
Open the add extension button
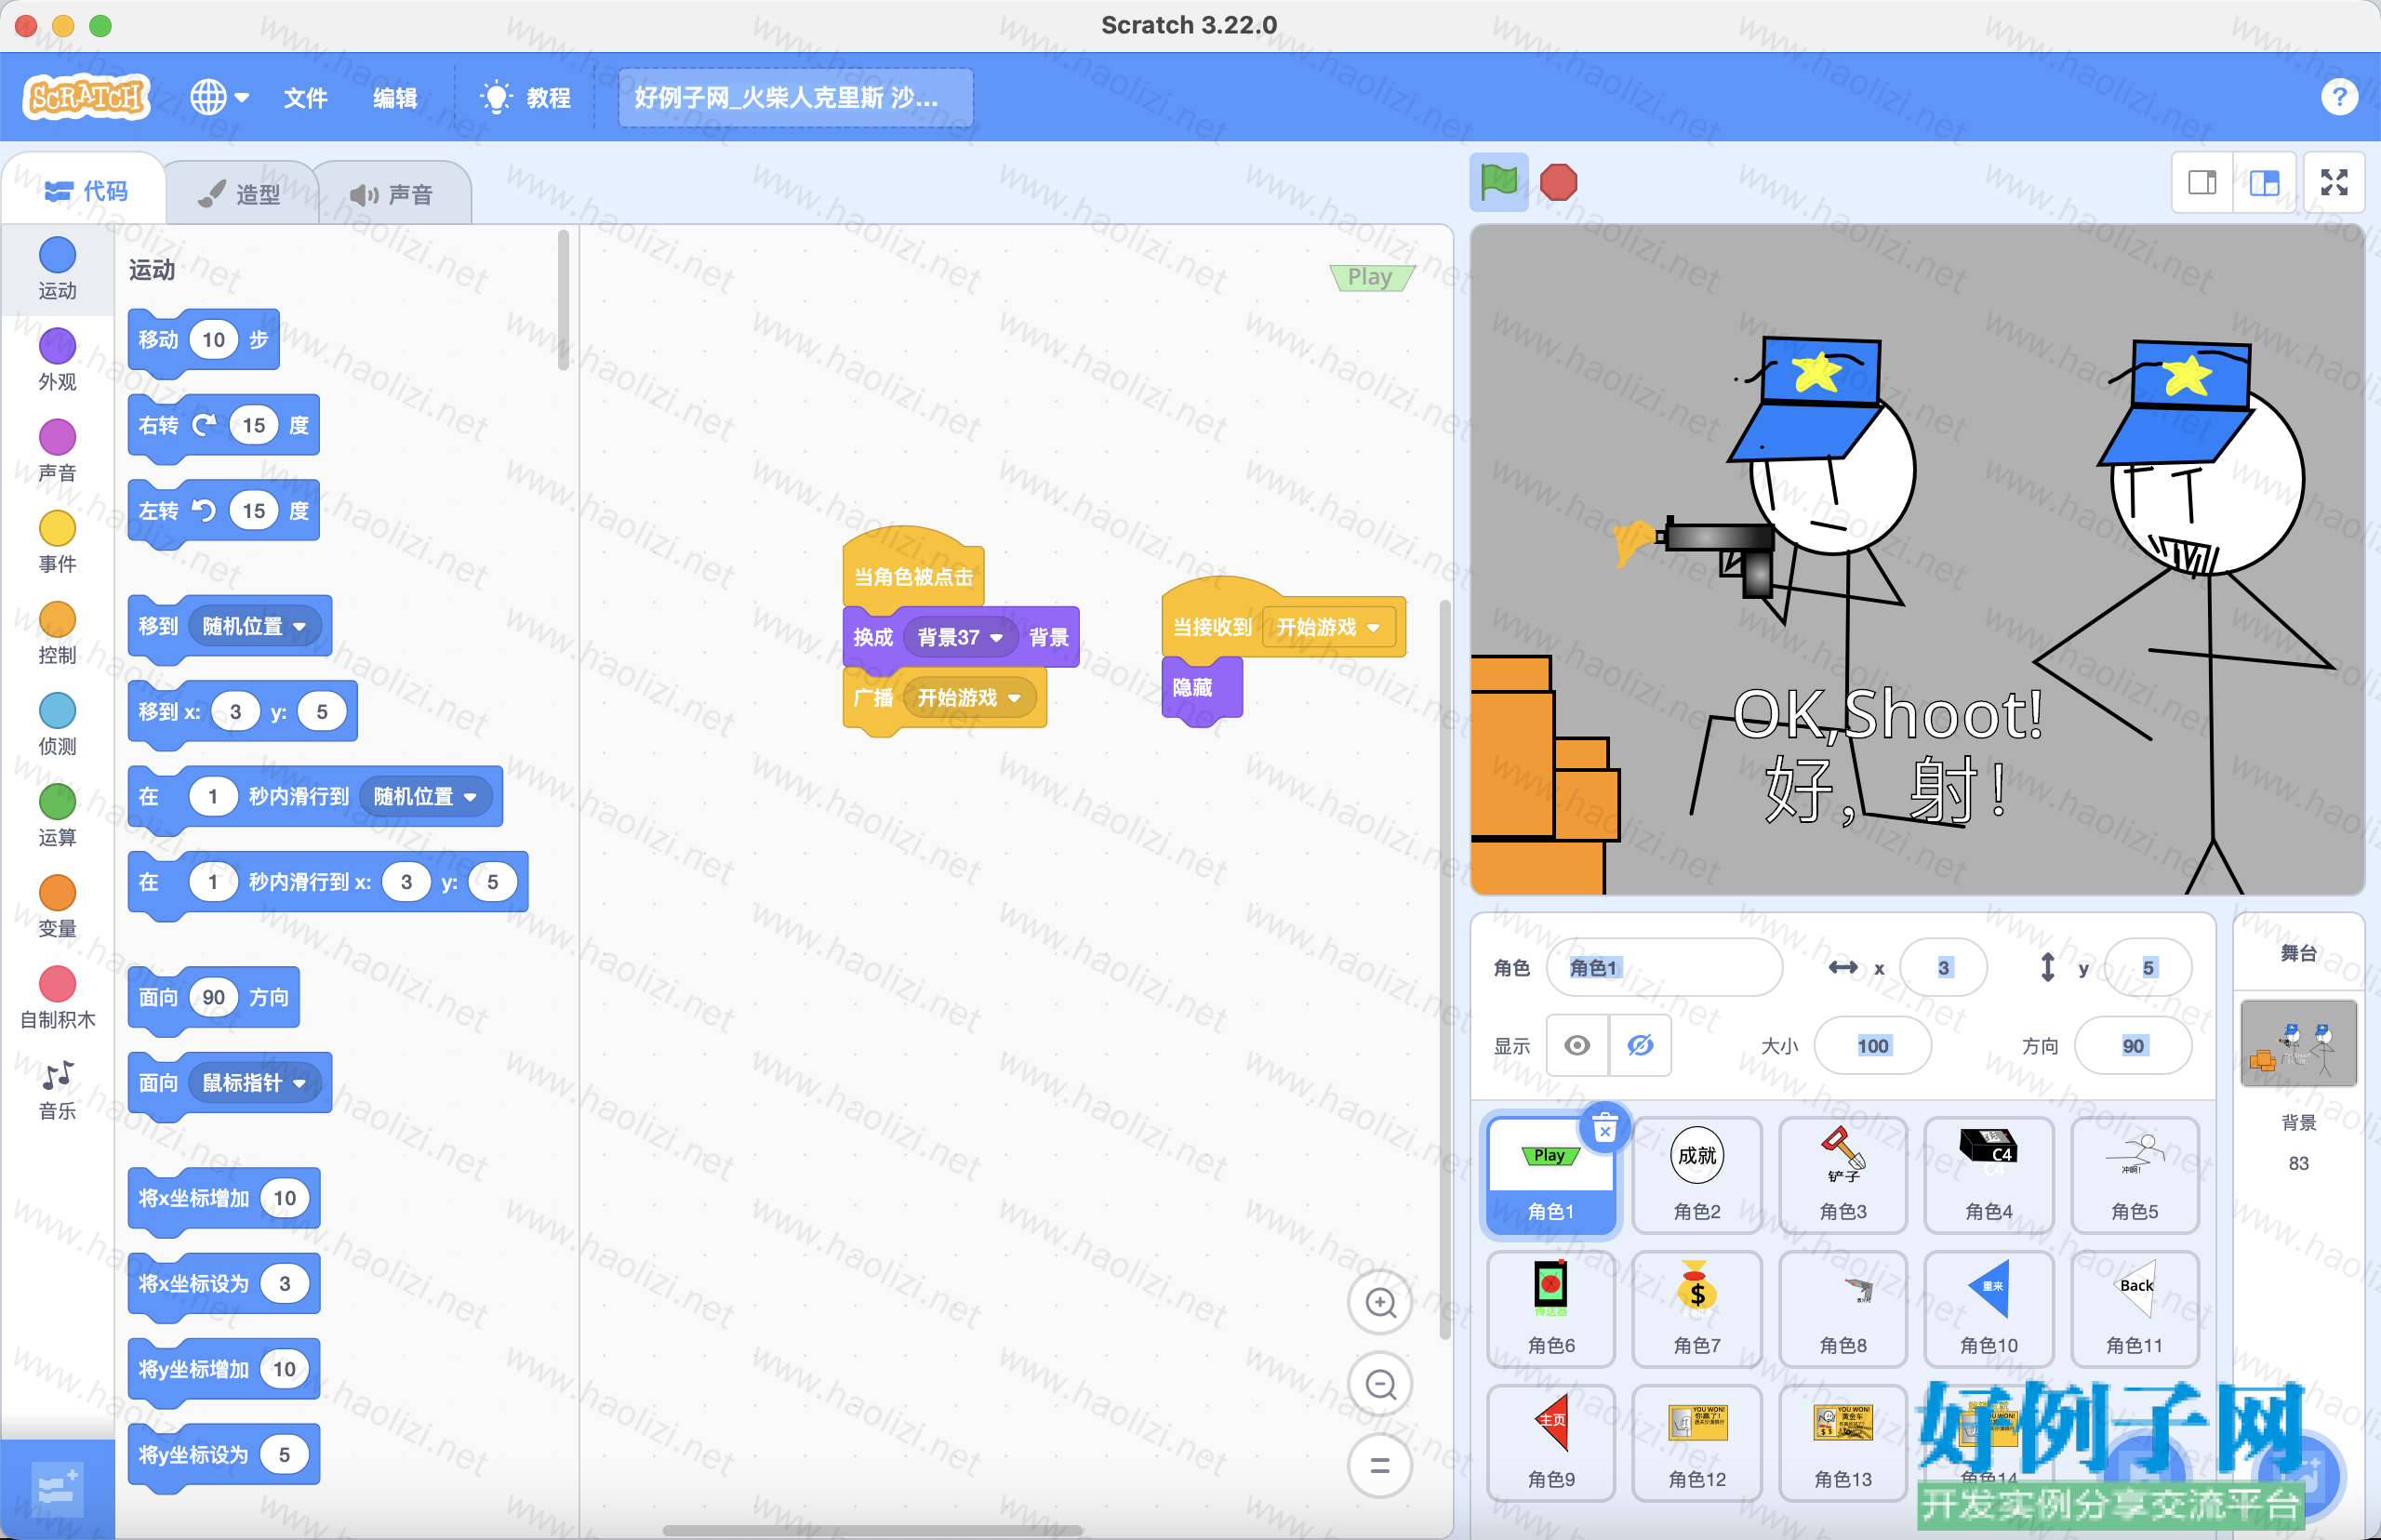click(57, 1489)
